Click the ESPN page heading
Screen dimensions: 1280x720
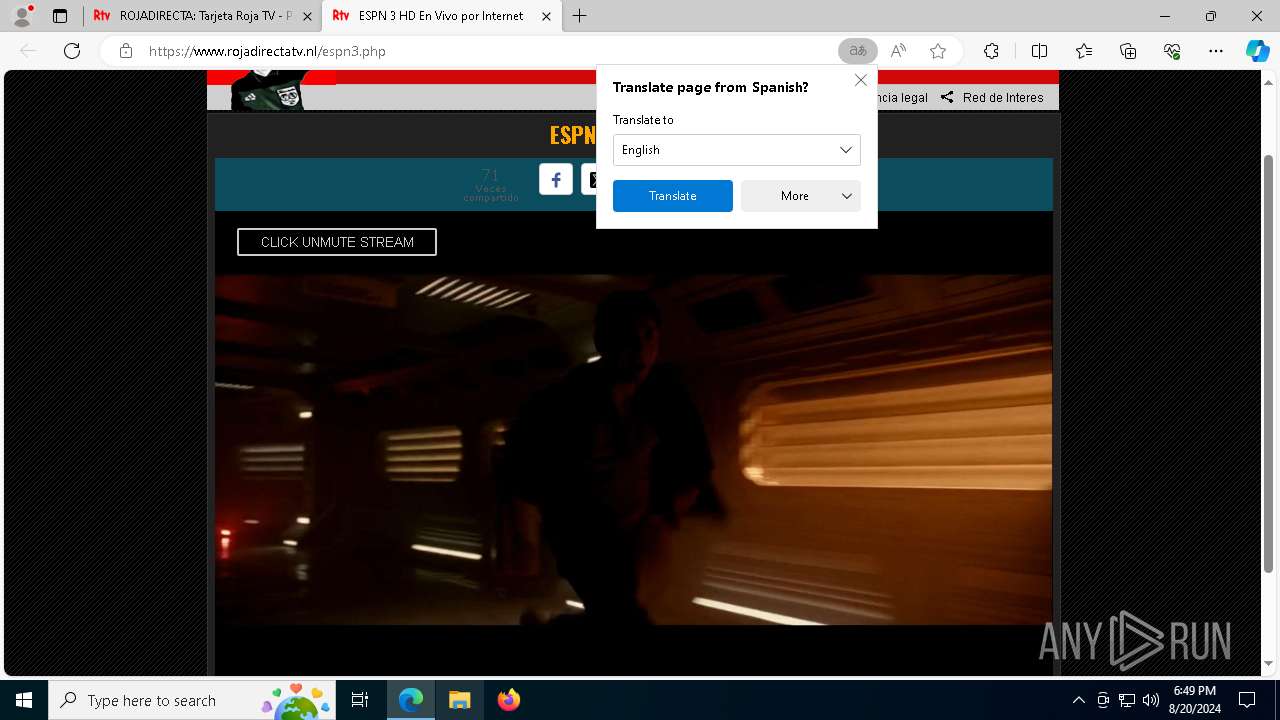click(x=572, y=135)
